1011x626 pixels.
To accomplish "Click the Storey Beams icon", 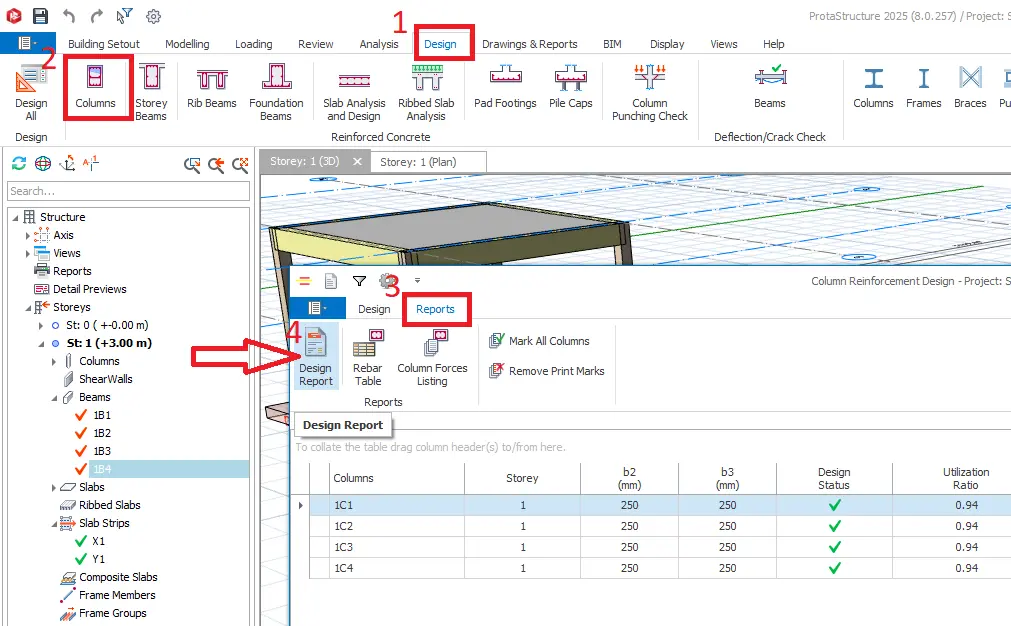I will click(152, 92).
